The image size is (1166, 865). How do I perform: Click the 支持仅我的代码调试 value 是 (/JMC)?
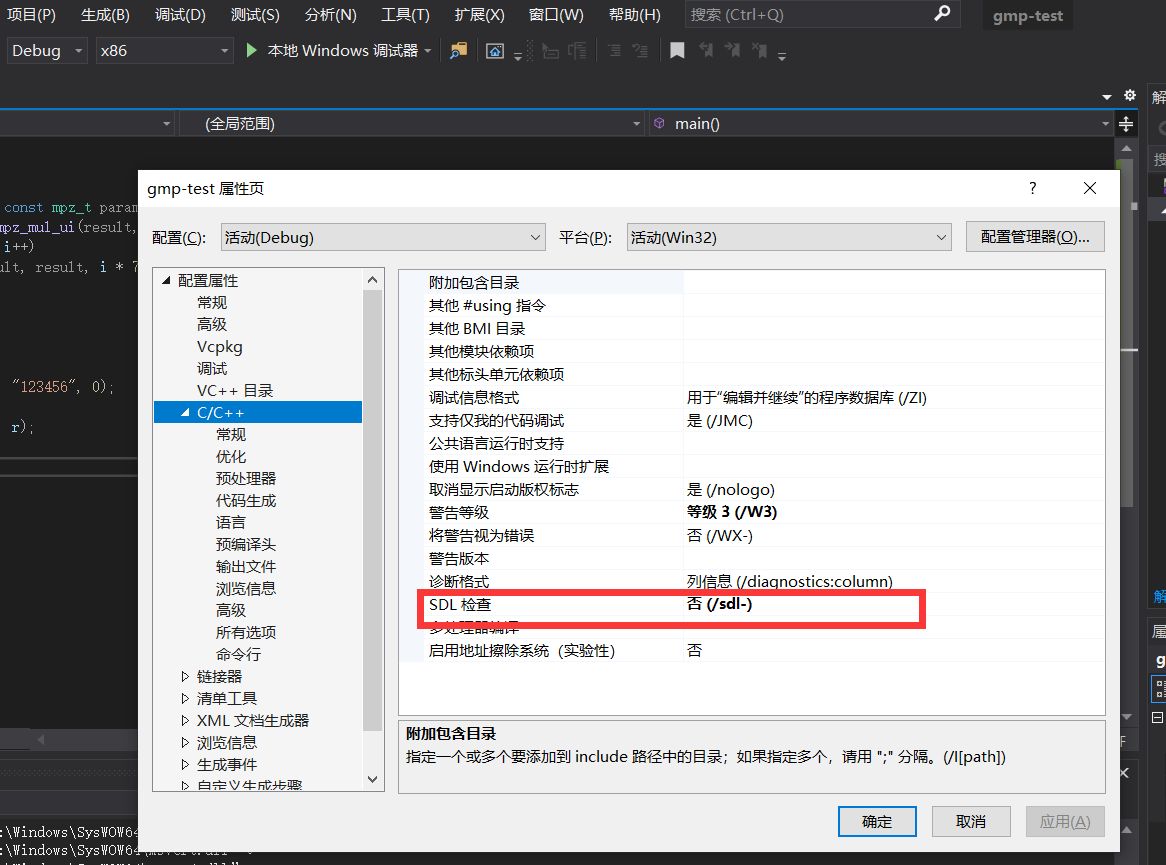coord(720,420)
